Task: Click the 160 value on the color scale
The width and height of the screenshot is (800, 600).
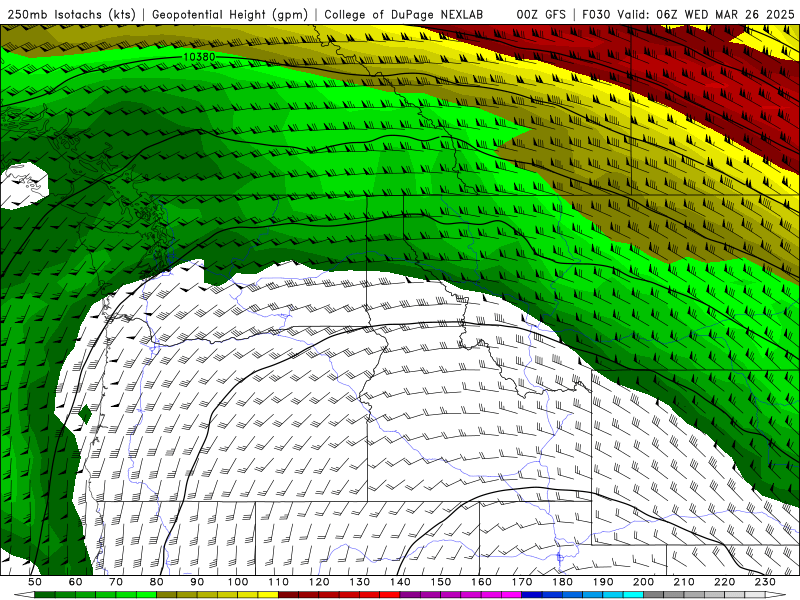Action: pyautogui.click(x=481, y=582)
